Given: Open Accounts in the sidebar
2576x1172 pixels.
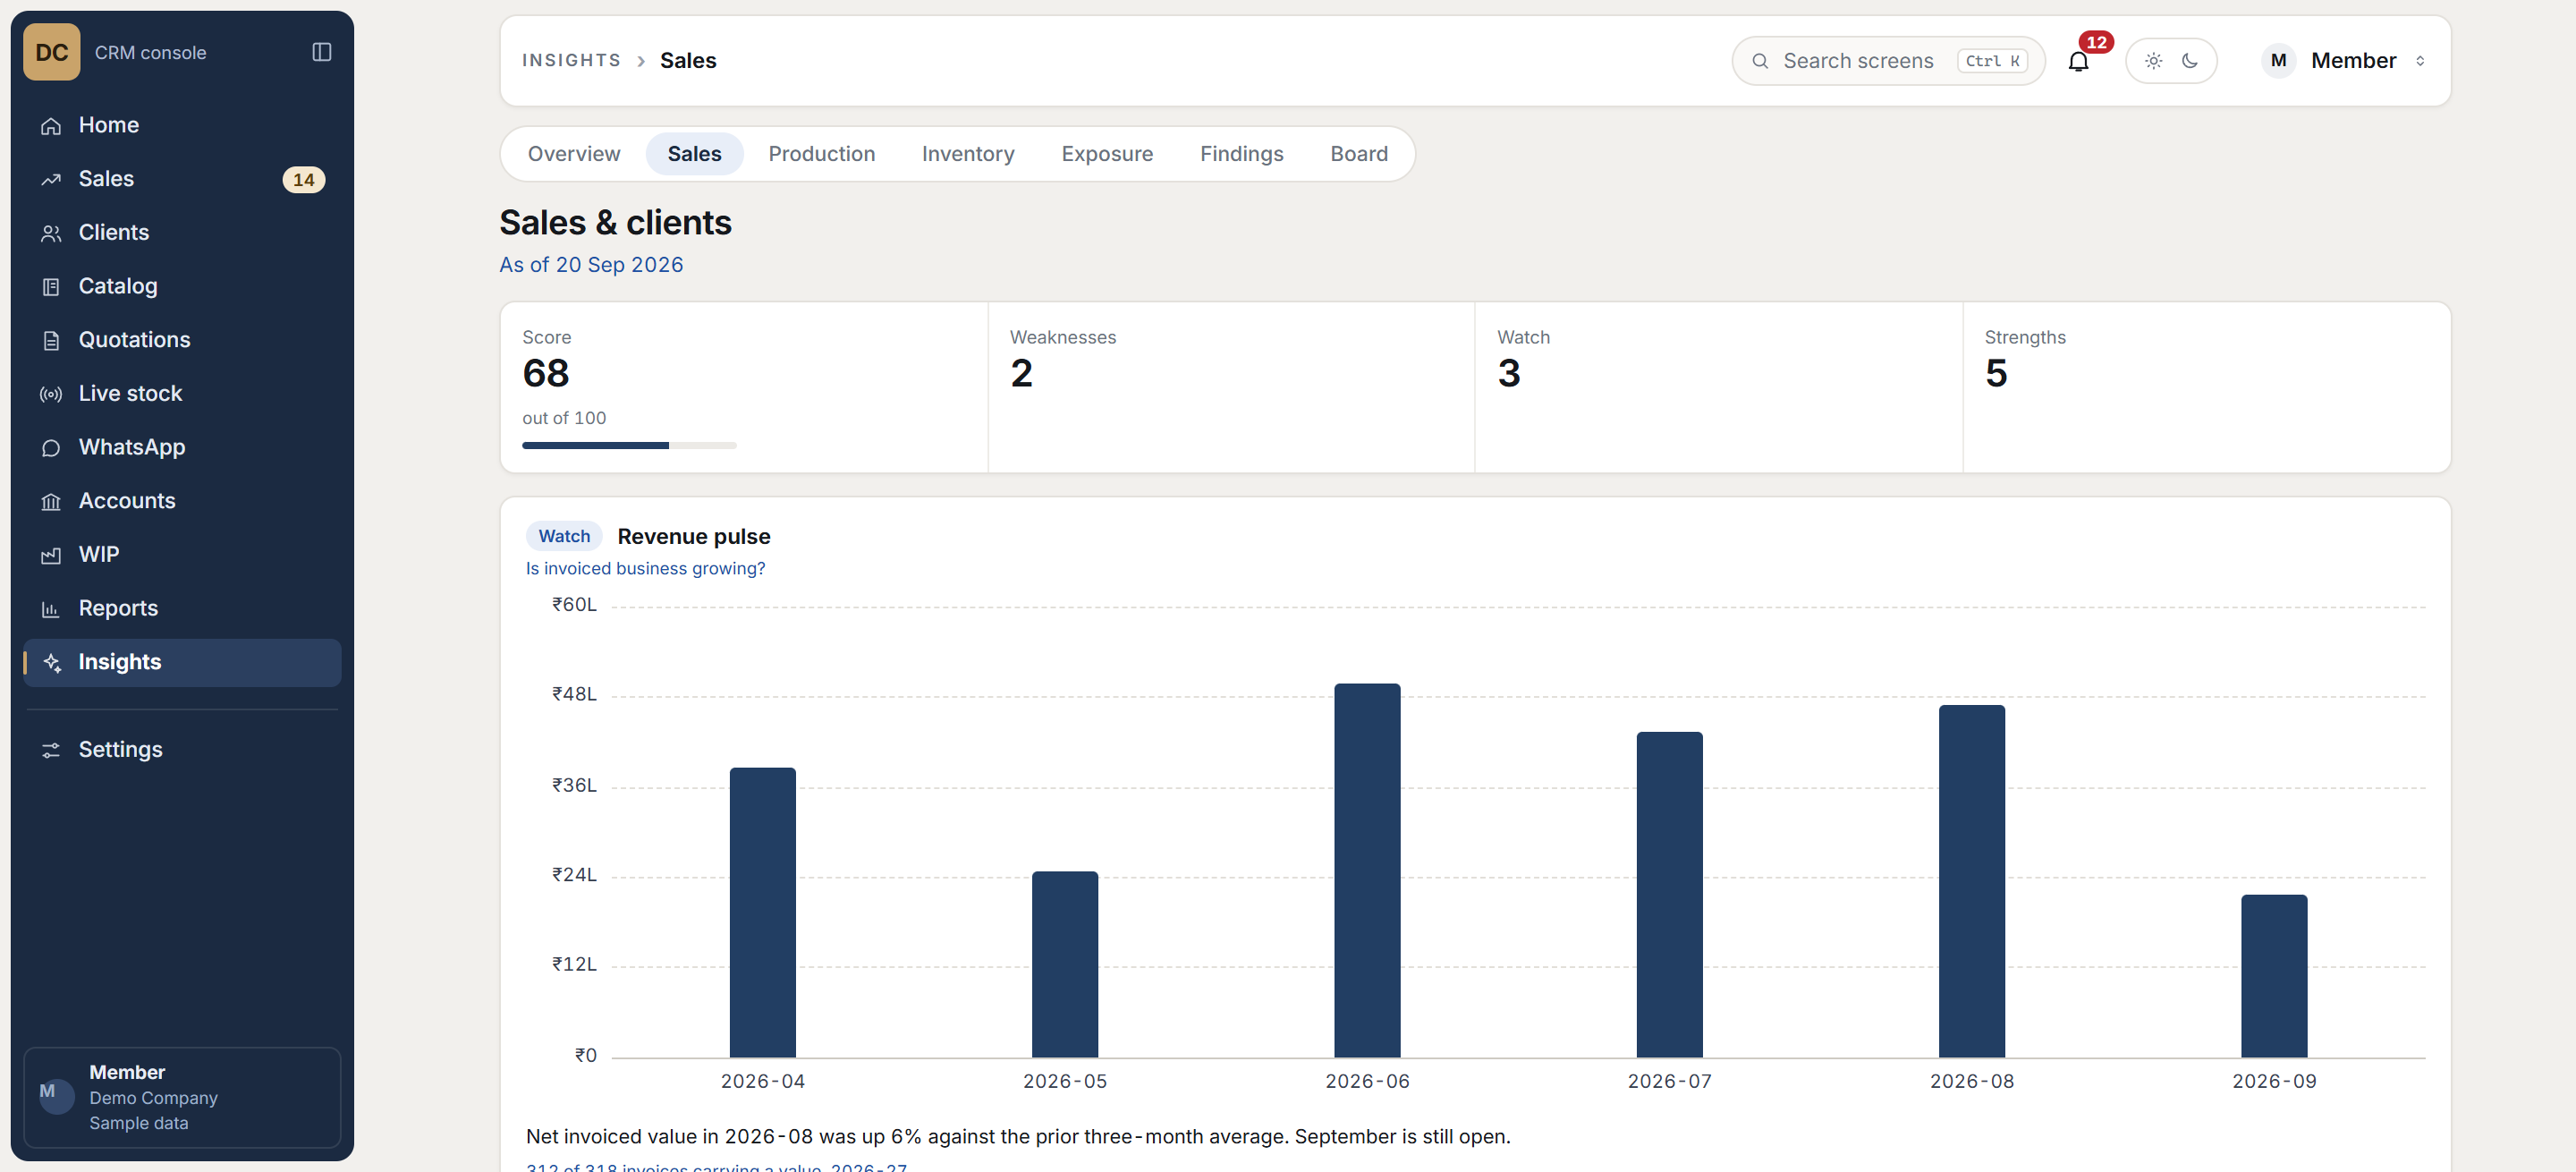Looking at the screenshot, I should click(182, 501).
